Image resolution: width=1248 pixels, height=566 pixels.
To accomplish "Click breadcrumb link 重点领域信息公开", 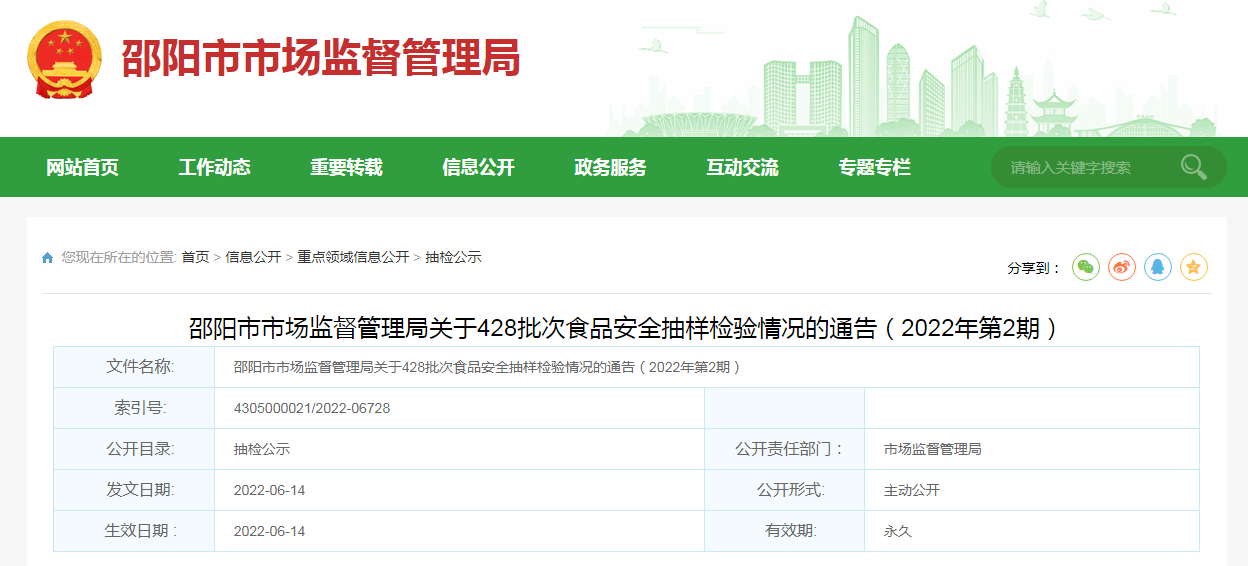I will pyautogui.click(x=353, y=257).
